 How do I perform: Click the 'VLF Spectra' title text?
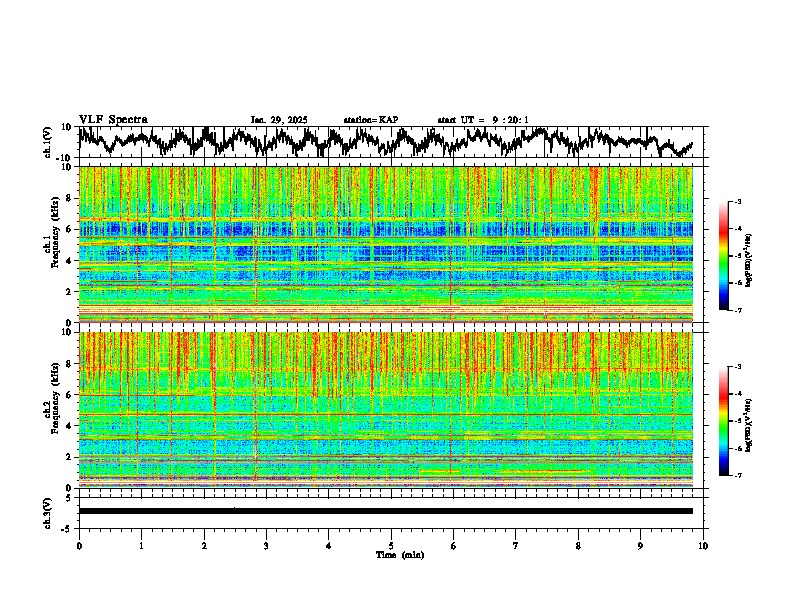coord(113,120)
